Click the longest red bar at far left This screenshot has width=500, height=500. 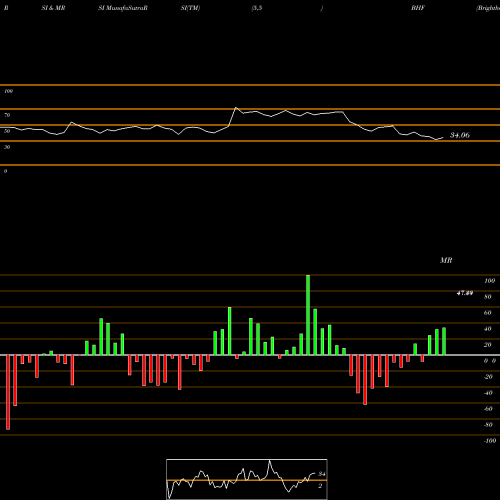click(x=8, y=392)
